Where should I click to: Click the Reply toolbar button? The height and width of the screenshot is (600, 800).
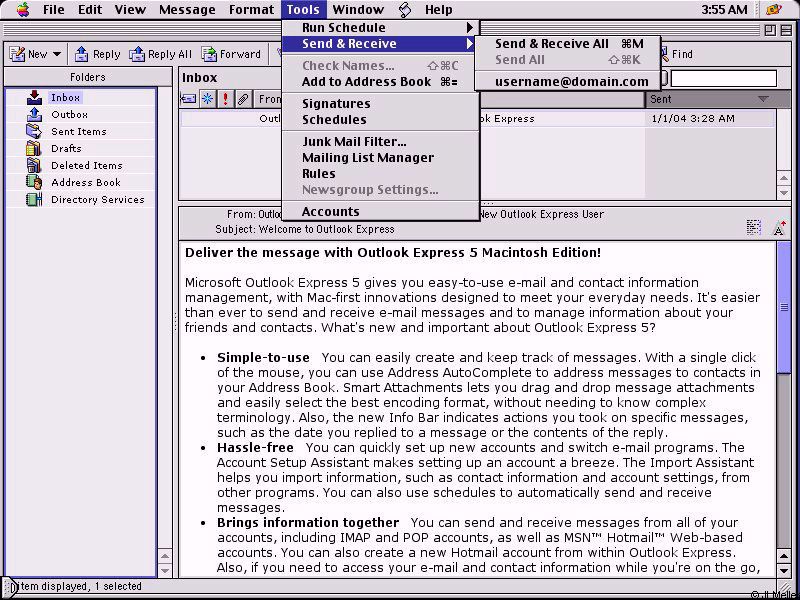(x=97, y=54)
